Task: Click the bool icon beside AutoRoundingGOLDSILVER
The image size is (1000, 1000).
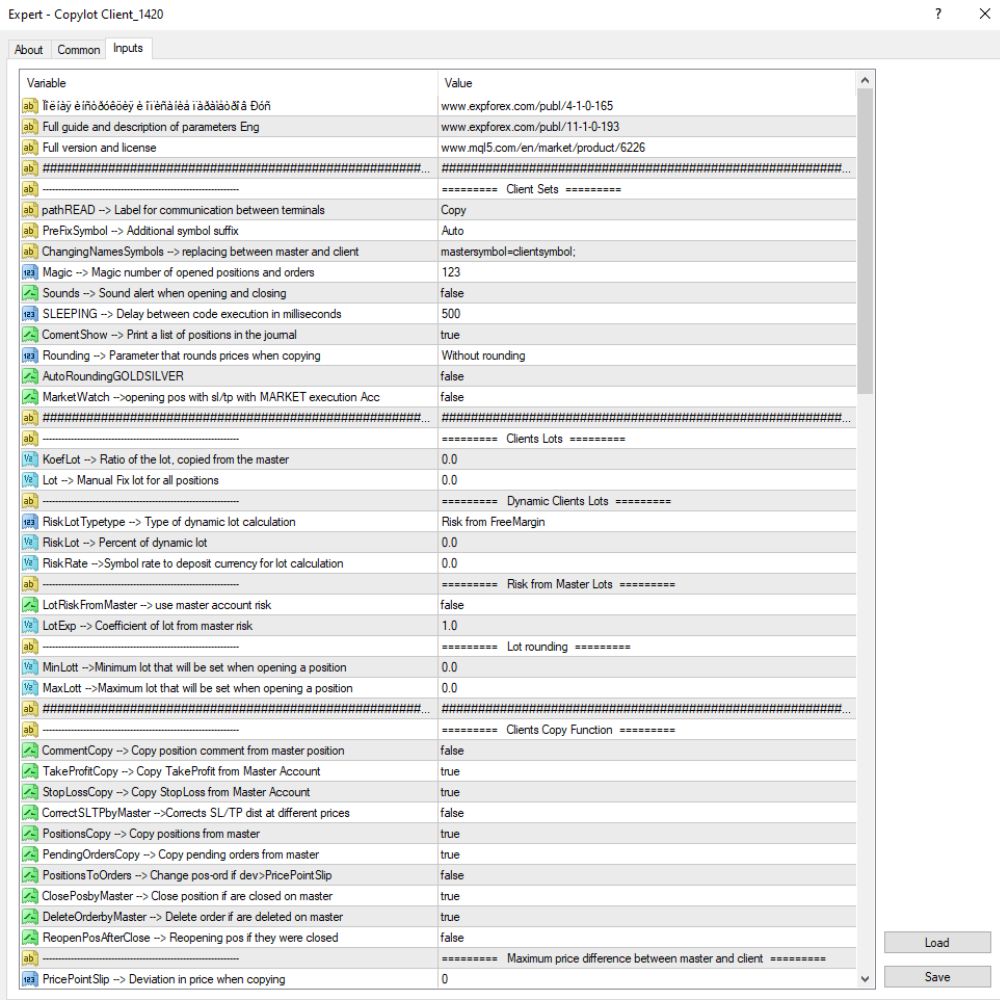Action: 29,376
